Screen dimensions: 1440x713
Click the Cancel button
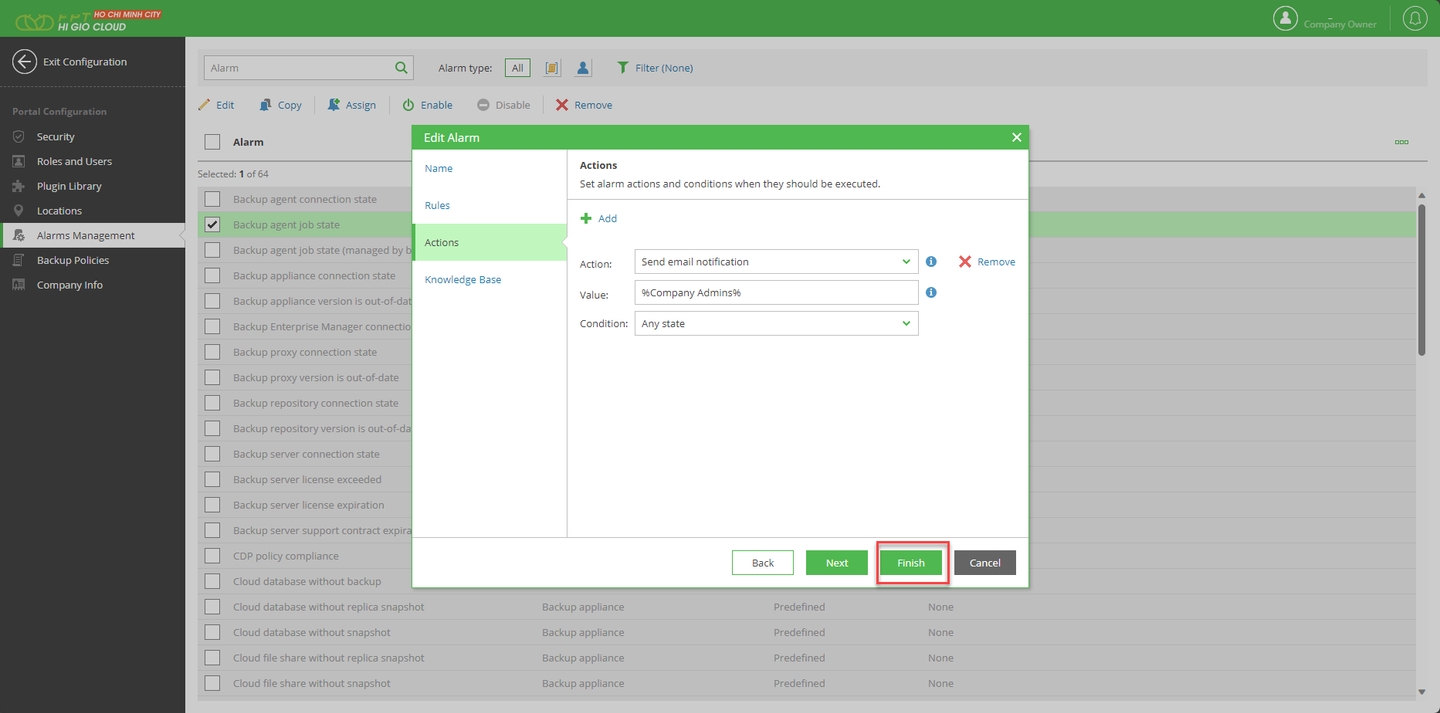pos(984,563)
